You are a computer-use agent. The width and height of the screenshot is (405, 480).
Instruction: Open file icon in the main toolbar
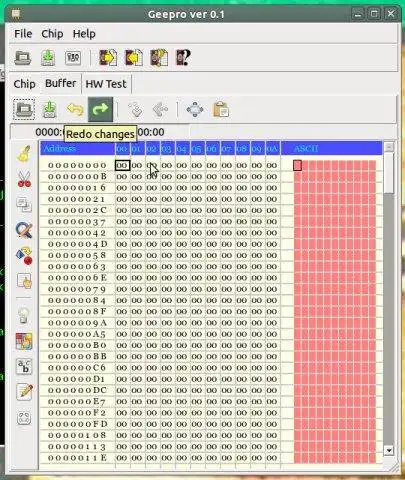coord(23,58)
